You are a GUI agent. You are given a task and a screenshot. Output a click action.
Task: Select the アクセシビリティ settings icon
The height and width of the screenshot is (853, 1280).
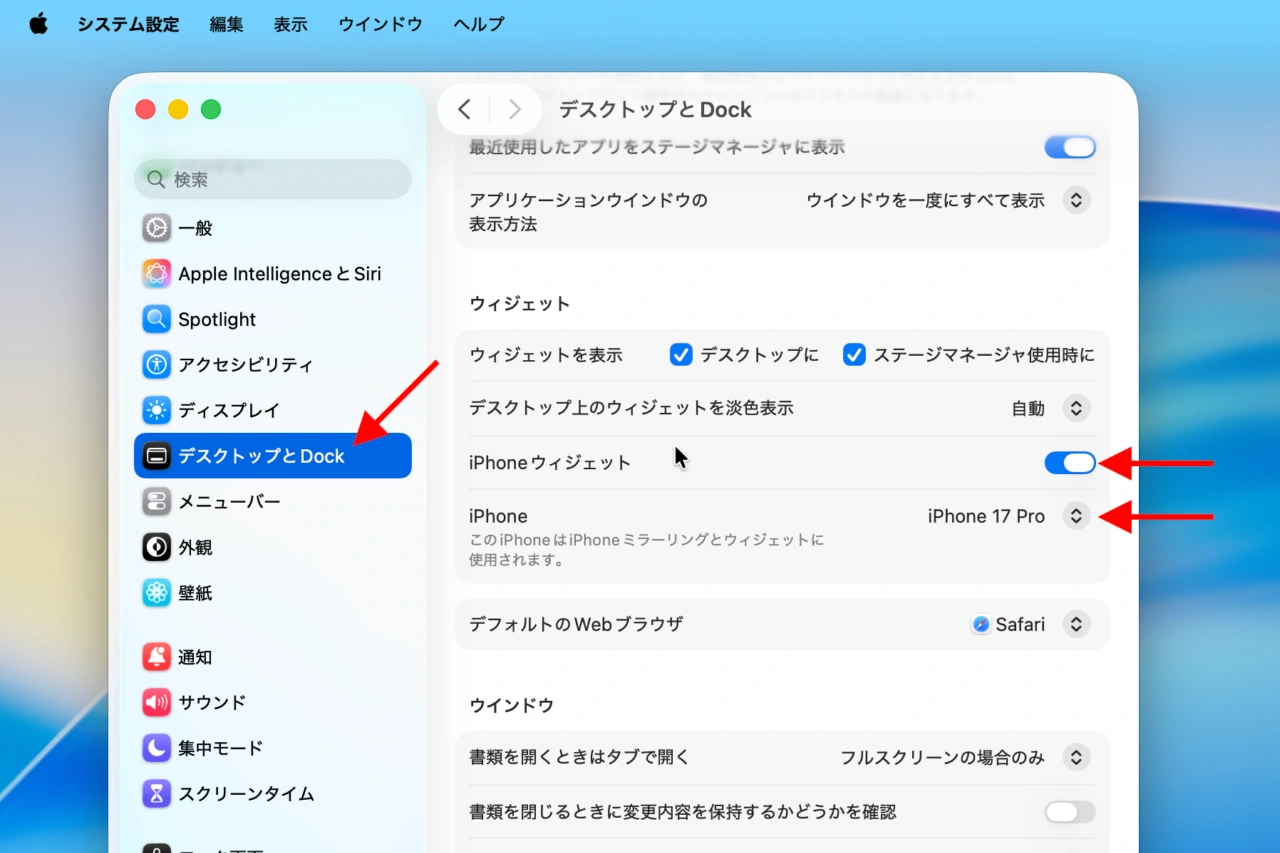(156, 364)
